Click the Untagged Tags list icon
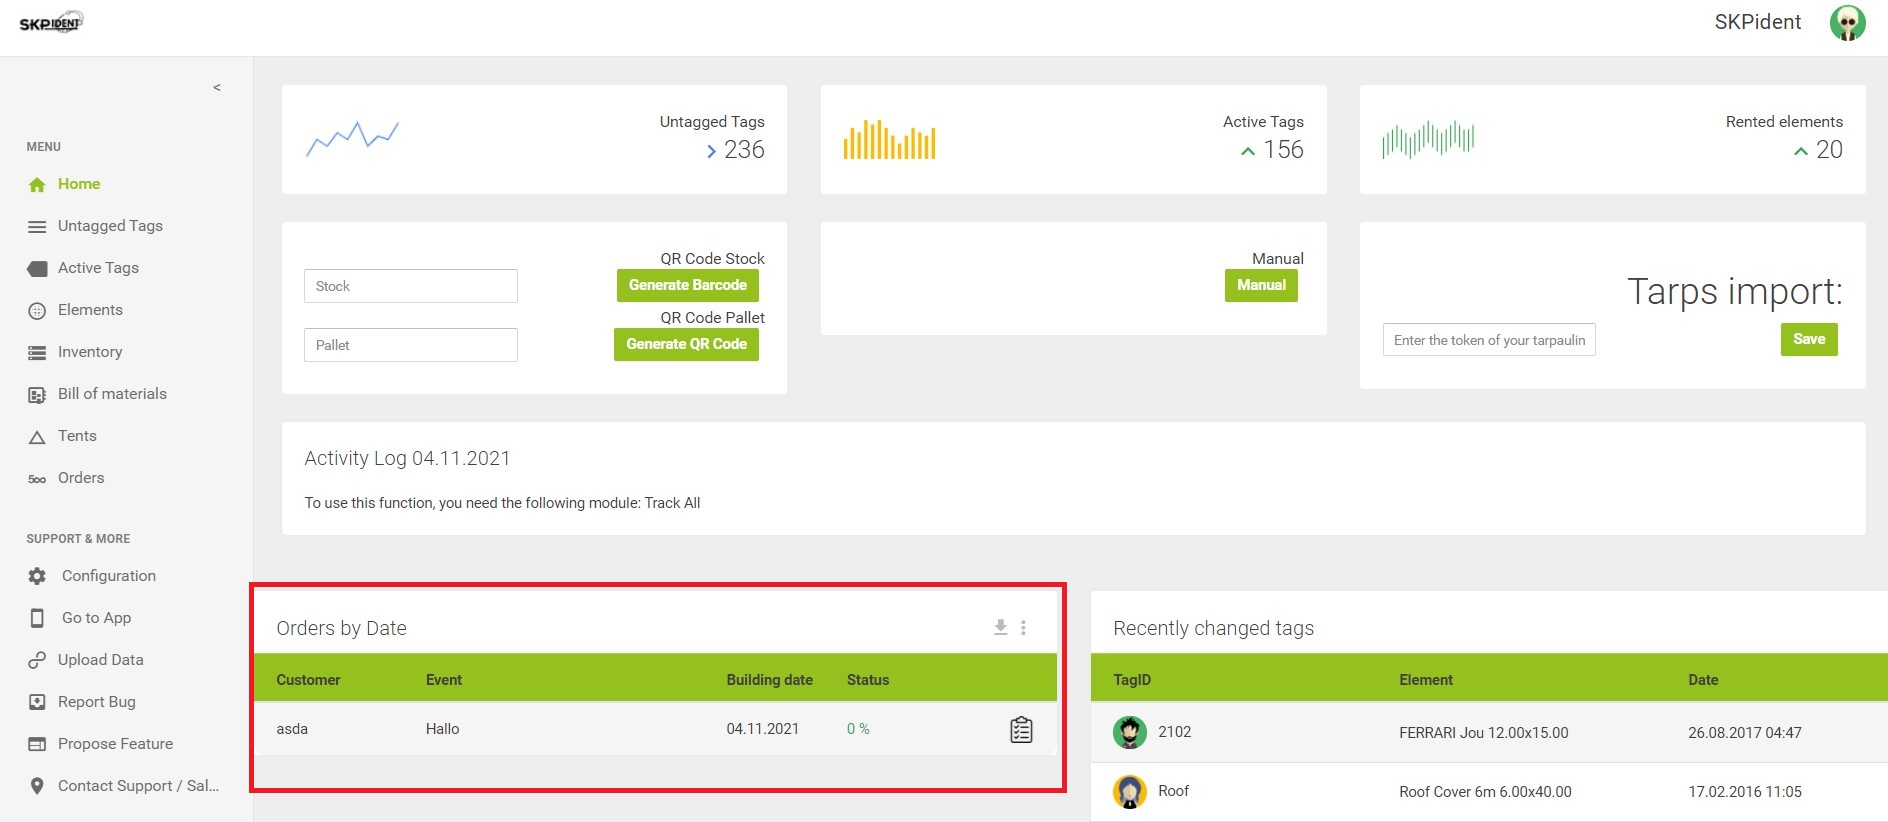This screenshot has width=1888, height=822. pos(37,227)
